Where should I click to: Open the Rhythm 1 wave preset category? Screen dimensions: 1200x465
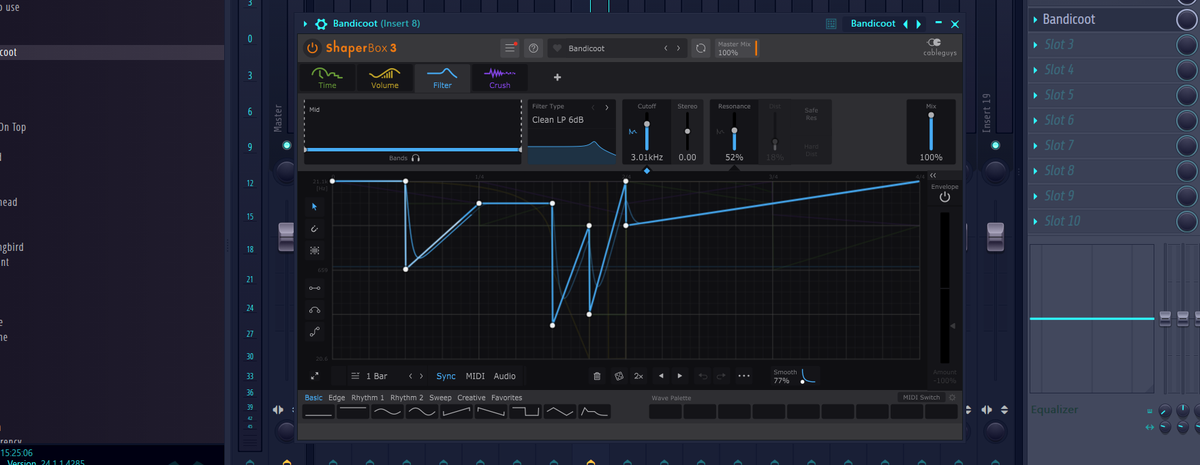pyautogui.click(x=368, y=397)
